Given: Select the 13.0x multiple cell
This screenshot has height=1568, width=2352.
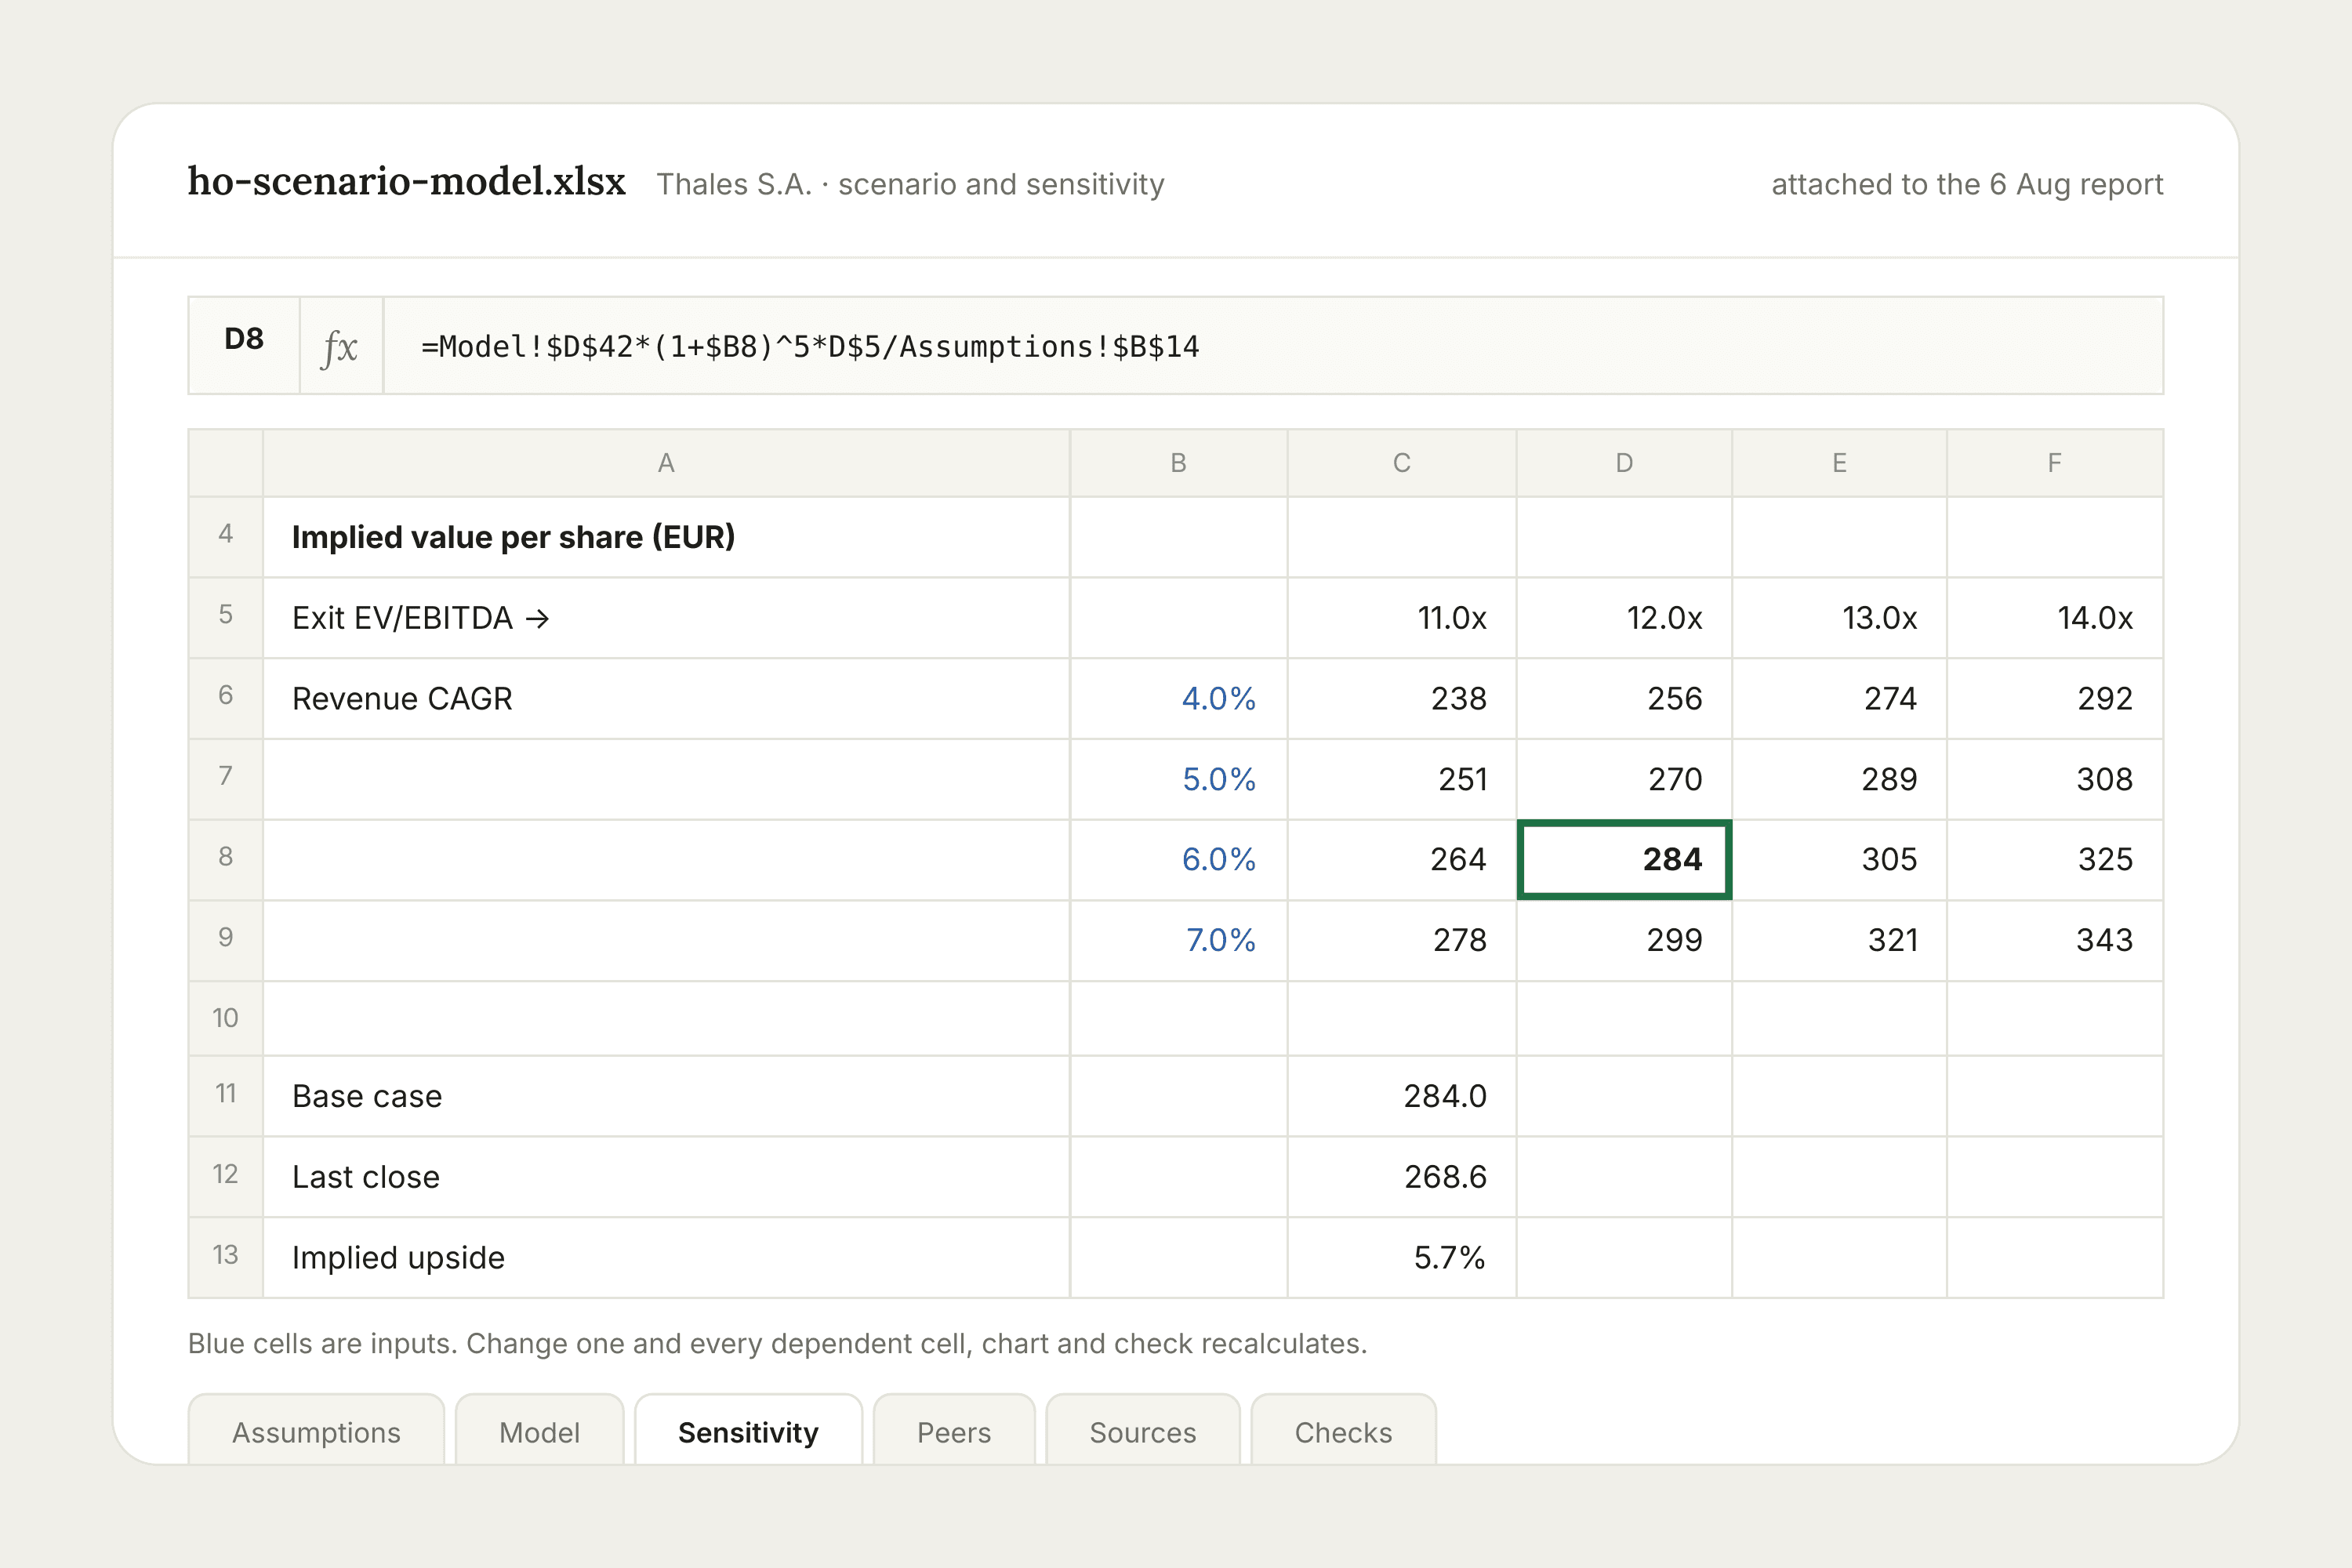Looking at the screenshot, I should click(1839, 618).
